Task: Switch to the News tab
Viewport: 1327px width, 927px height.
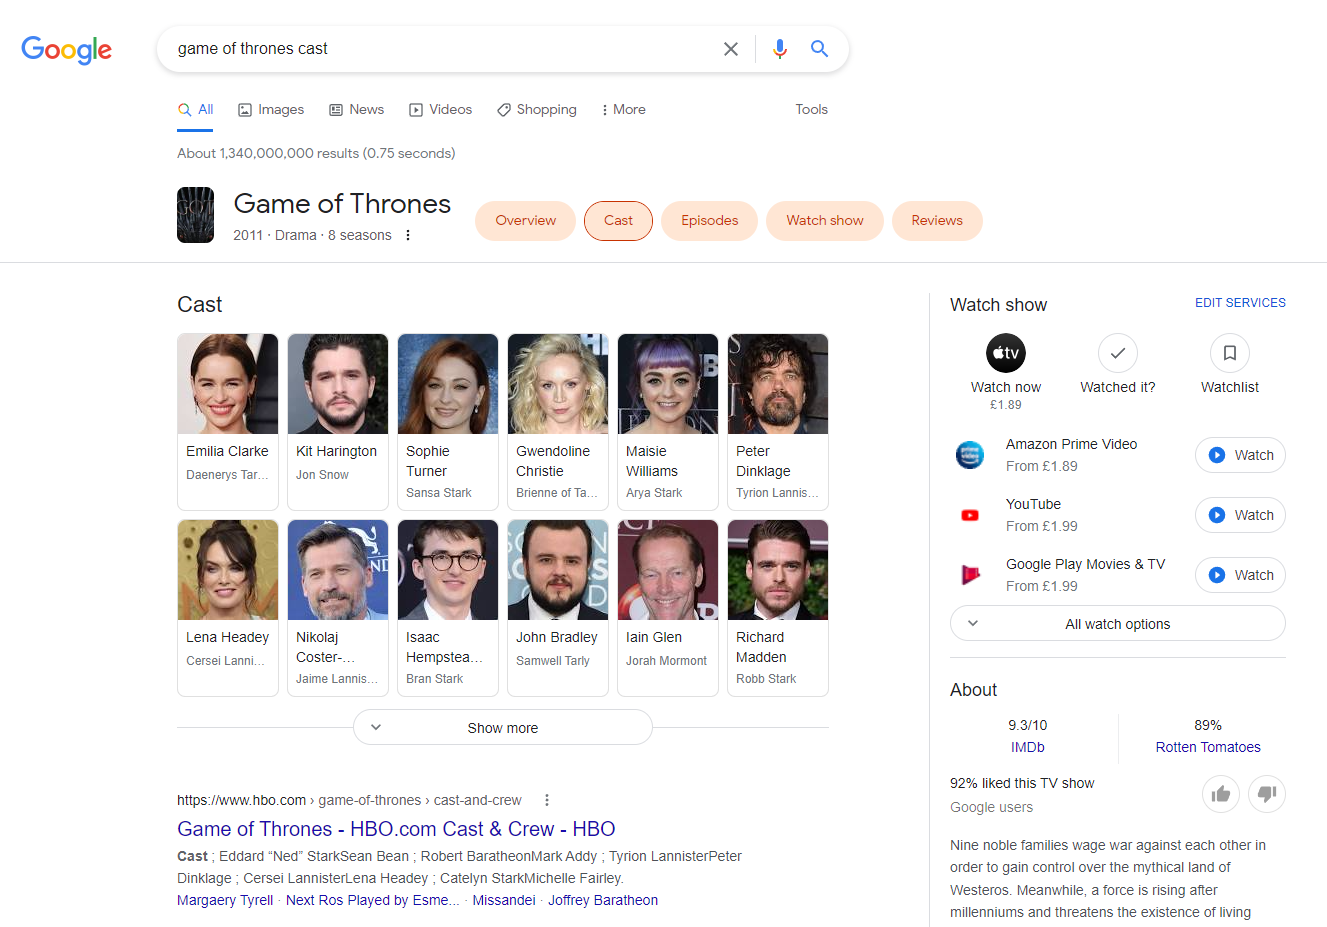Action: pos(356,109)
